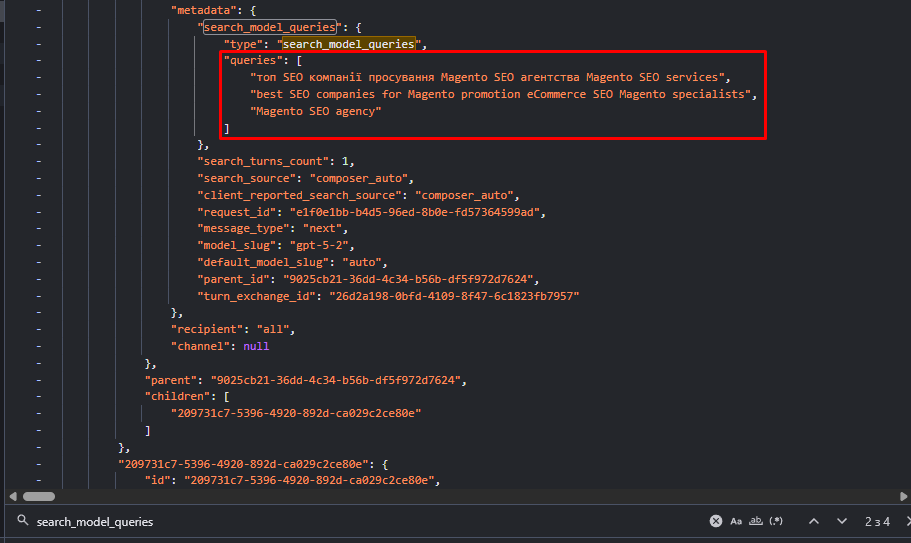Click the request_id value string
The image size is (911, 543).
click(x=415, y=213)
